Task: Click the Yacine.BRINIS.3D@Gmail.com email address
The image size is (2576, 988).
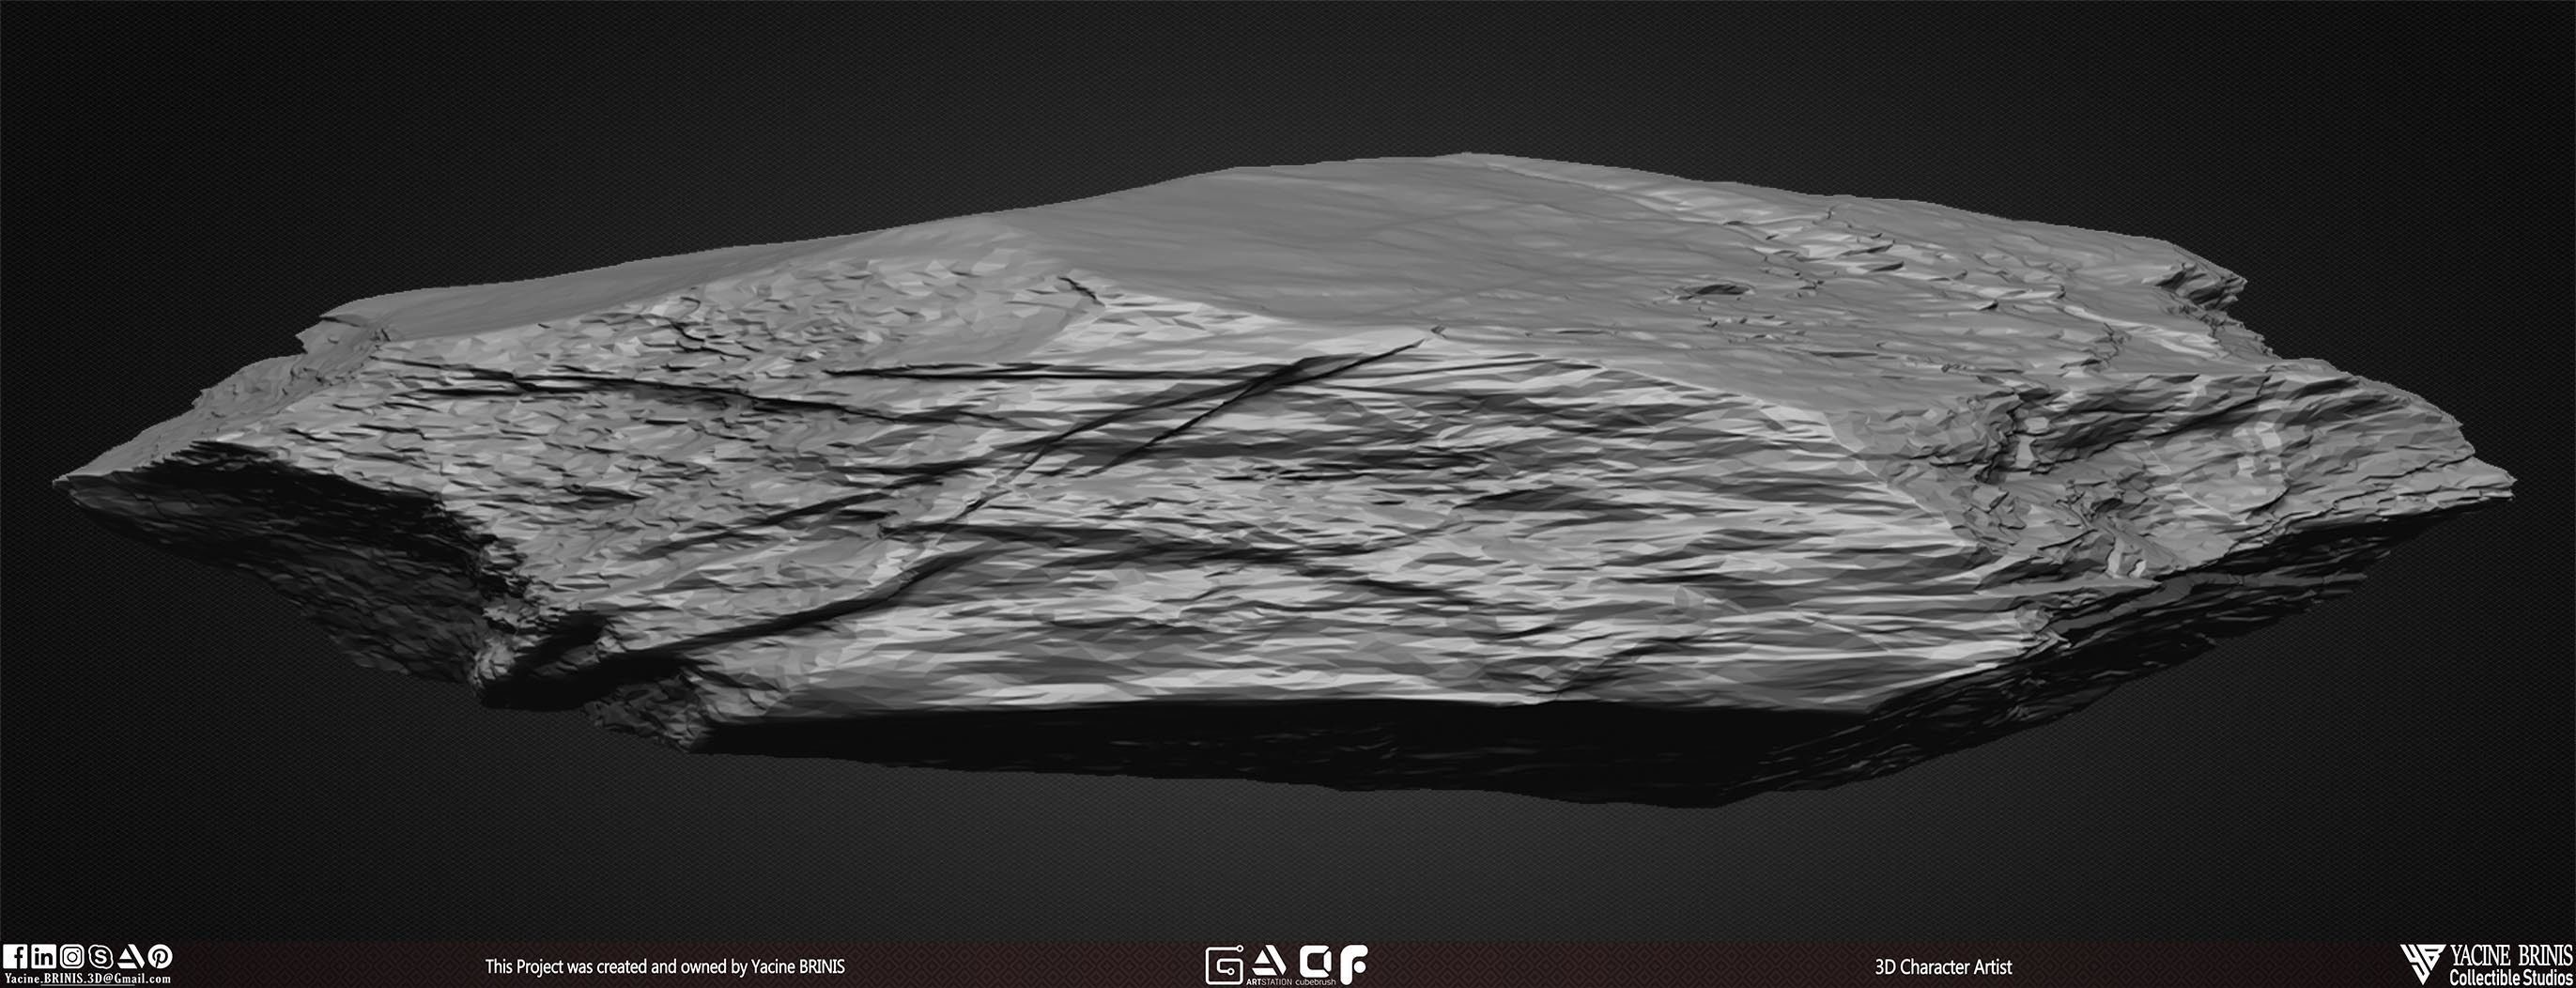Action: [88, 980]
